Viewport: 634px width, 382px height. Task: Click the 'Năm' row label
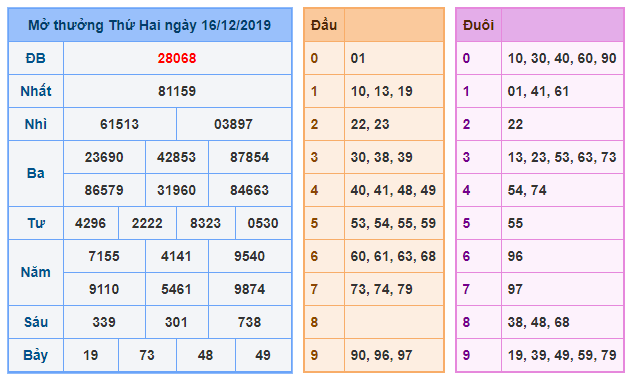pyautogui.click(x=36, y=272)
